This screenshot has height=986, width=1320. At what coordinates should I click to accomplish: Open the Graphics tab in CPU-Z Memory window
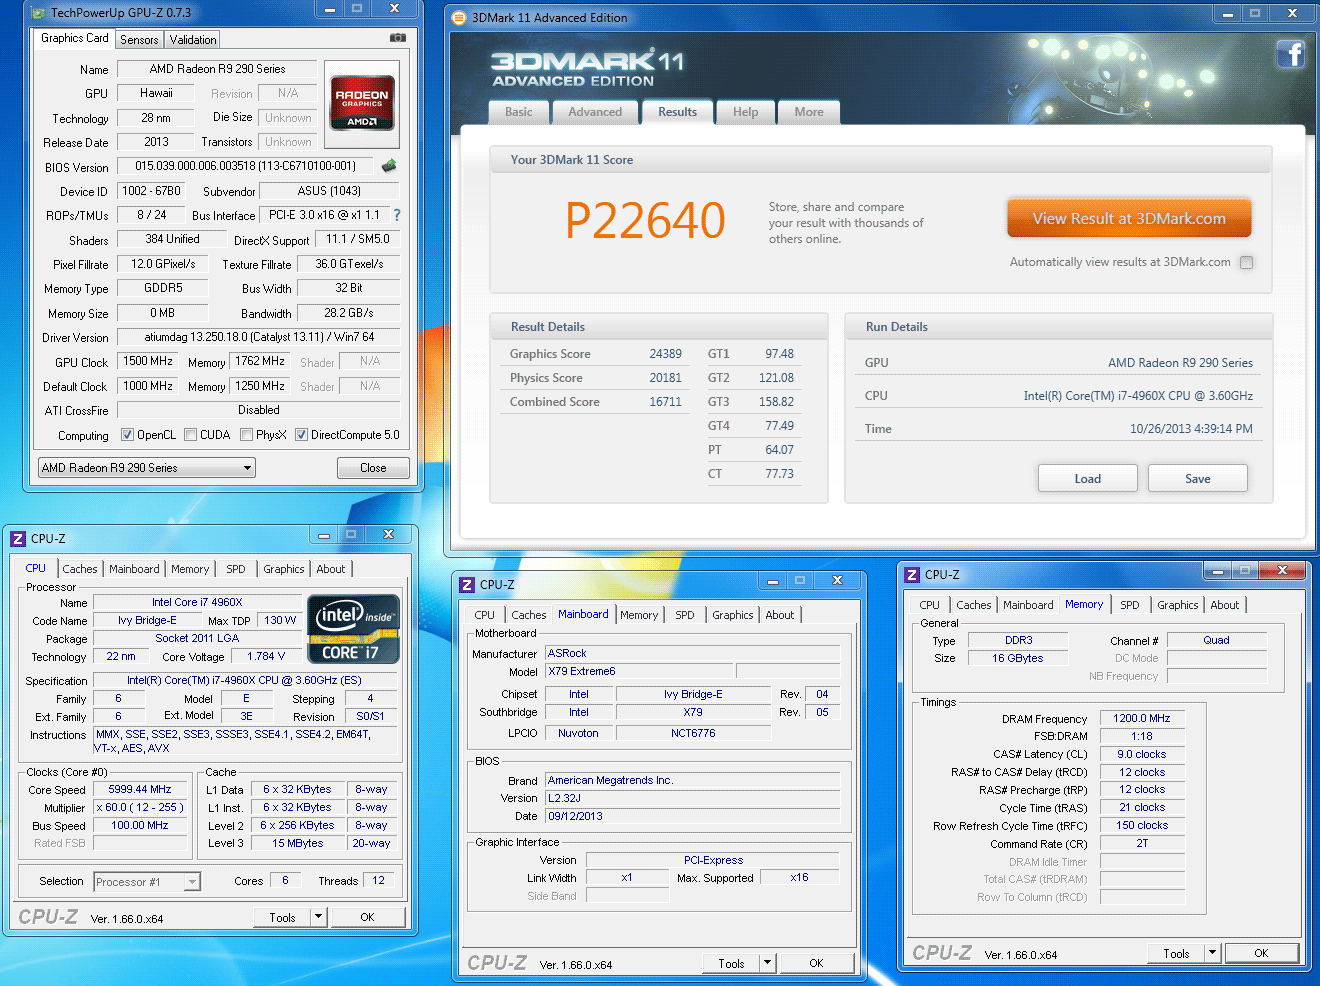click(x=1177, y=605)
